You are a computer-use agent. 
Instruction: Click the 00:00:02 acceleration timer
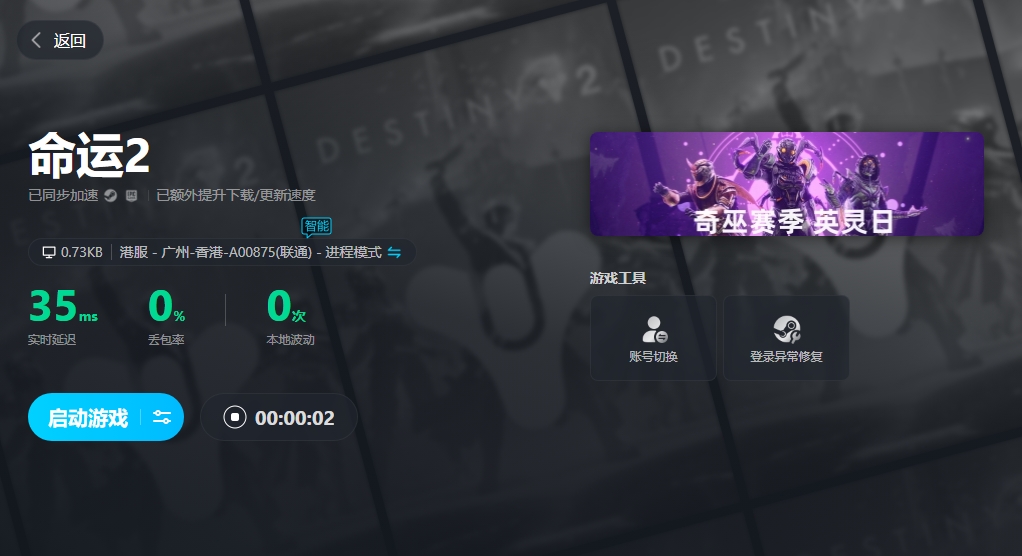(x=295, y=418)
